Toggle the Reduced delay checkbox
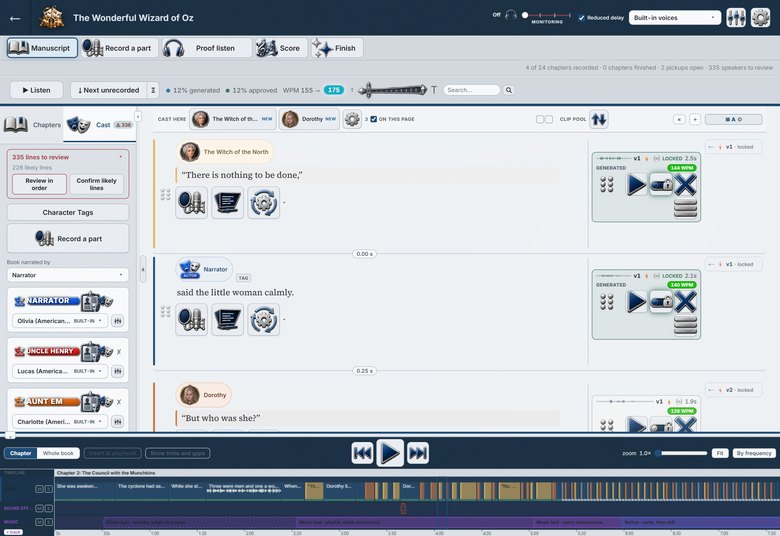 pos(581,18)
